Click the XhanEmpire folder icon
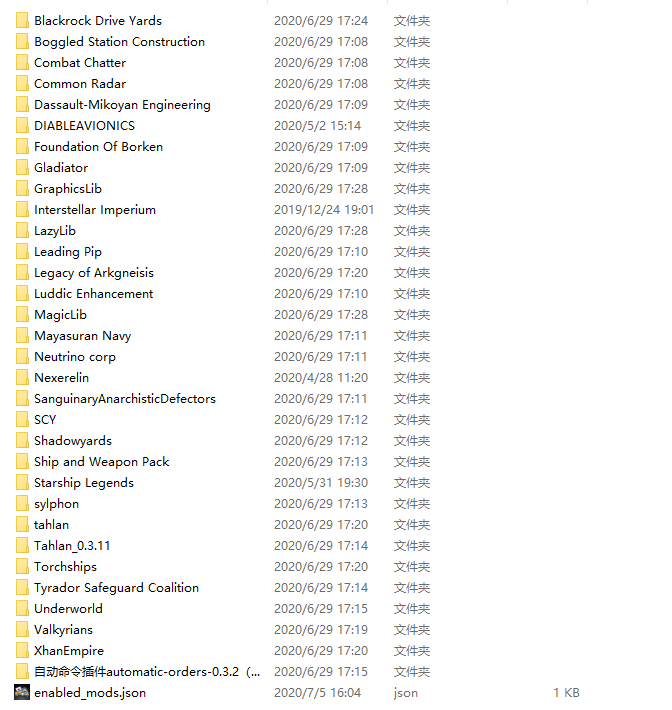The image size is (672, 710). click(22, 650)
